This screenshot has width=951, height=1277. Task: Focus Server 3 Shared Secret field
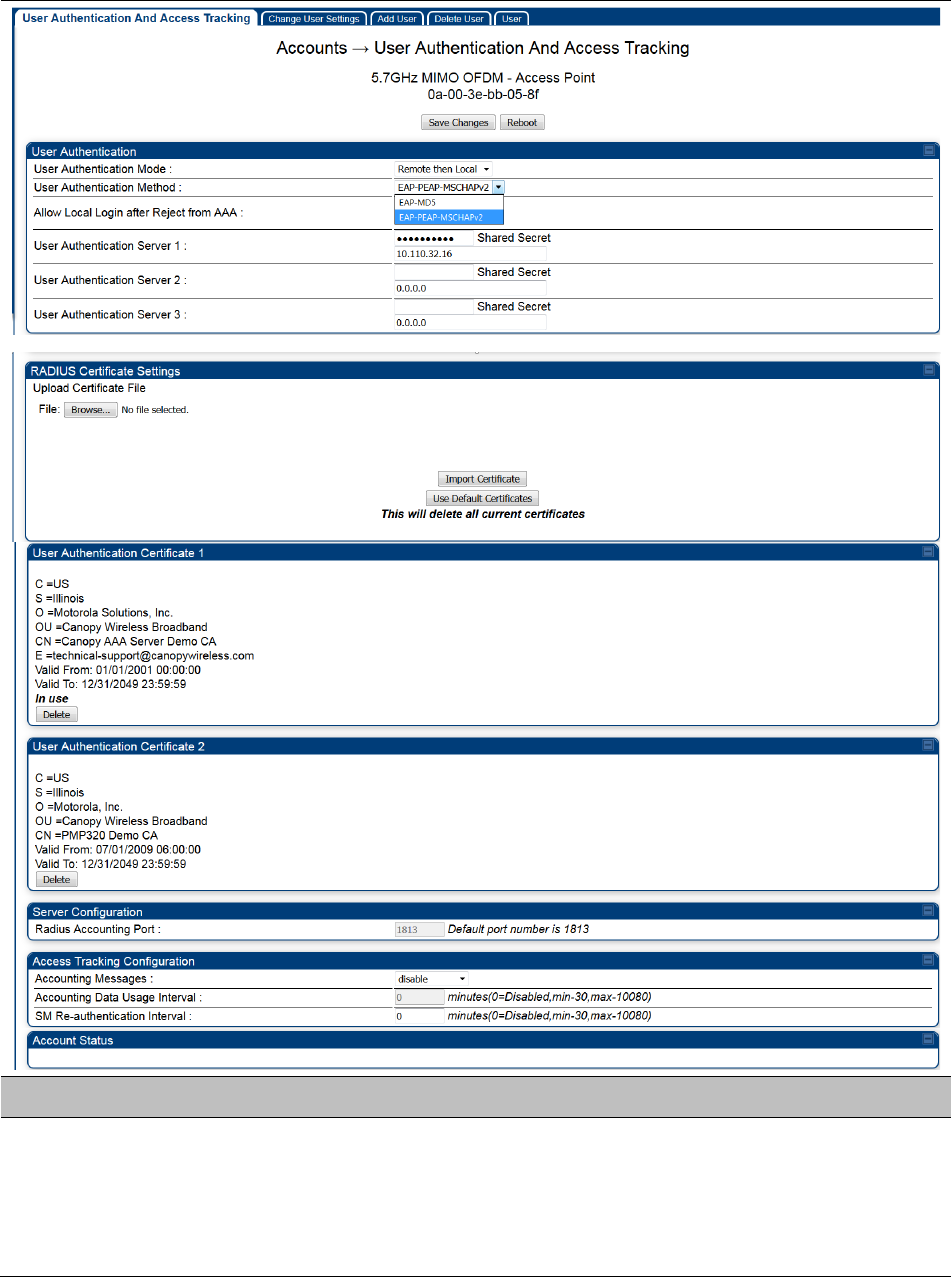[433, 306]
